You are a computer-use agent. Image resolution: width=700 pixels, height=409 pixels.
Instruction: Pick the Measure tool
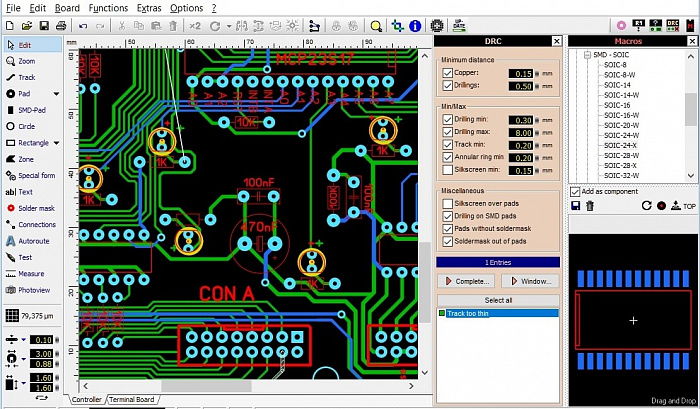click(29, 273)
